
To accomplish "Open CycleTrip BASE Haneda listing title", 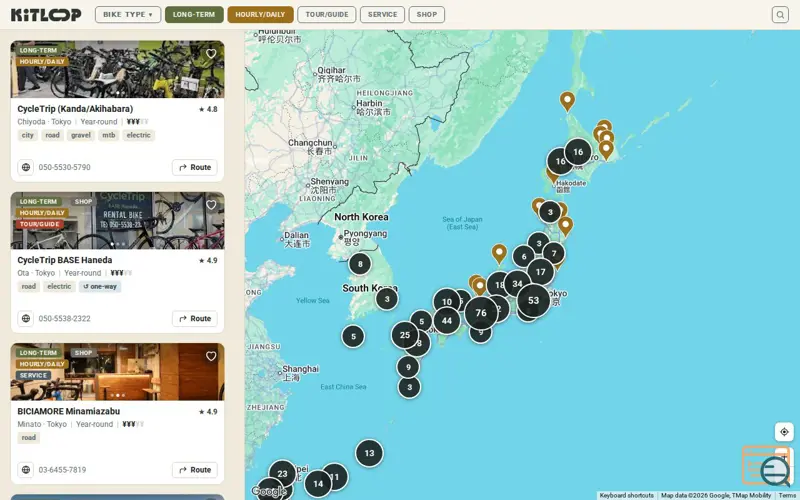I will tap(65, 260).
